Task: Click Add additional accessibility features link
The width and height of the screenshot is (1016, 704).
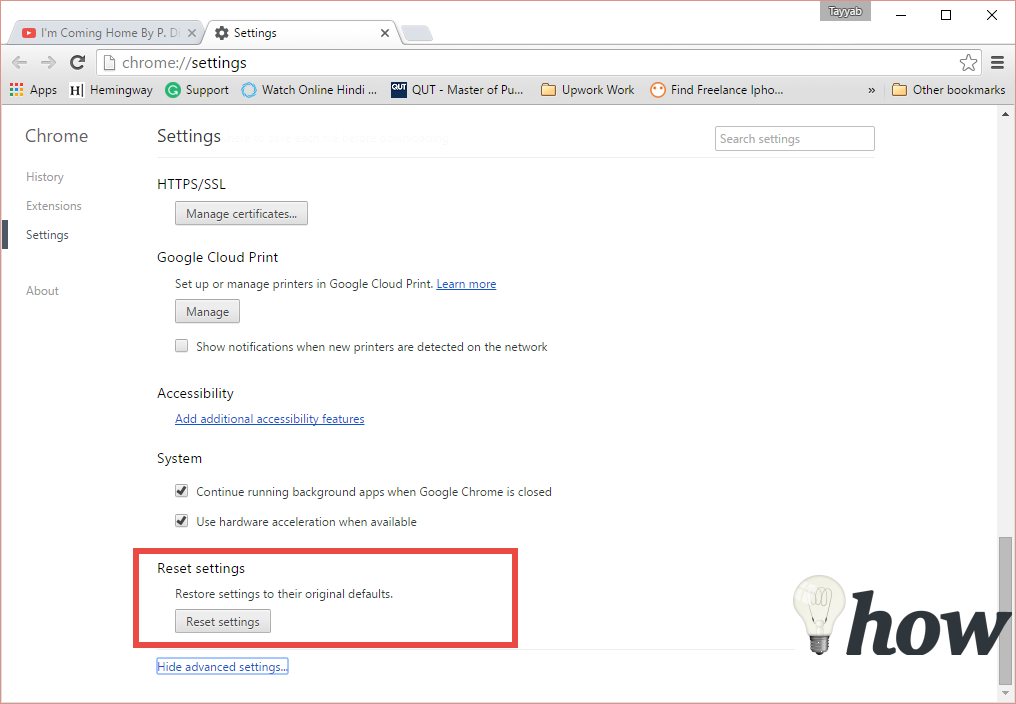Action: click(x=270, y=419)
